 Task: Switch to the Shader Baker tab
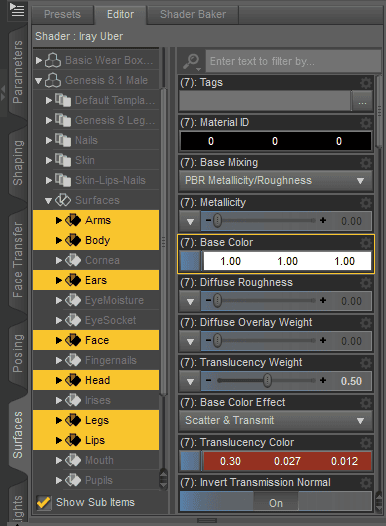(x=193, y=14)
